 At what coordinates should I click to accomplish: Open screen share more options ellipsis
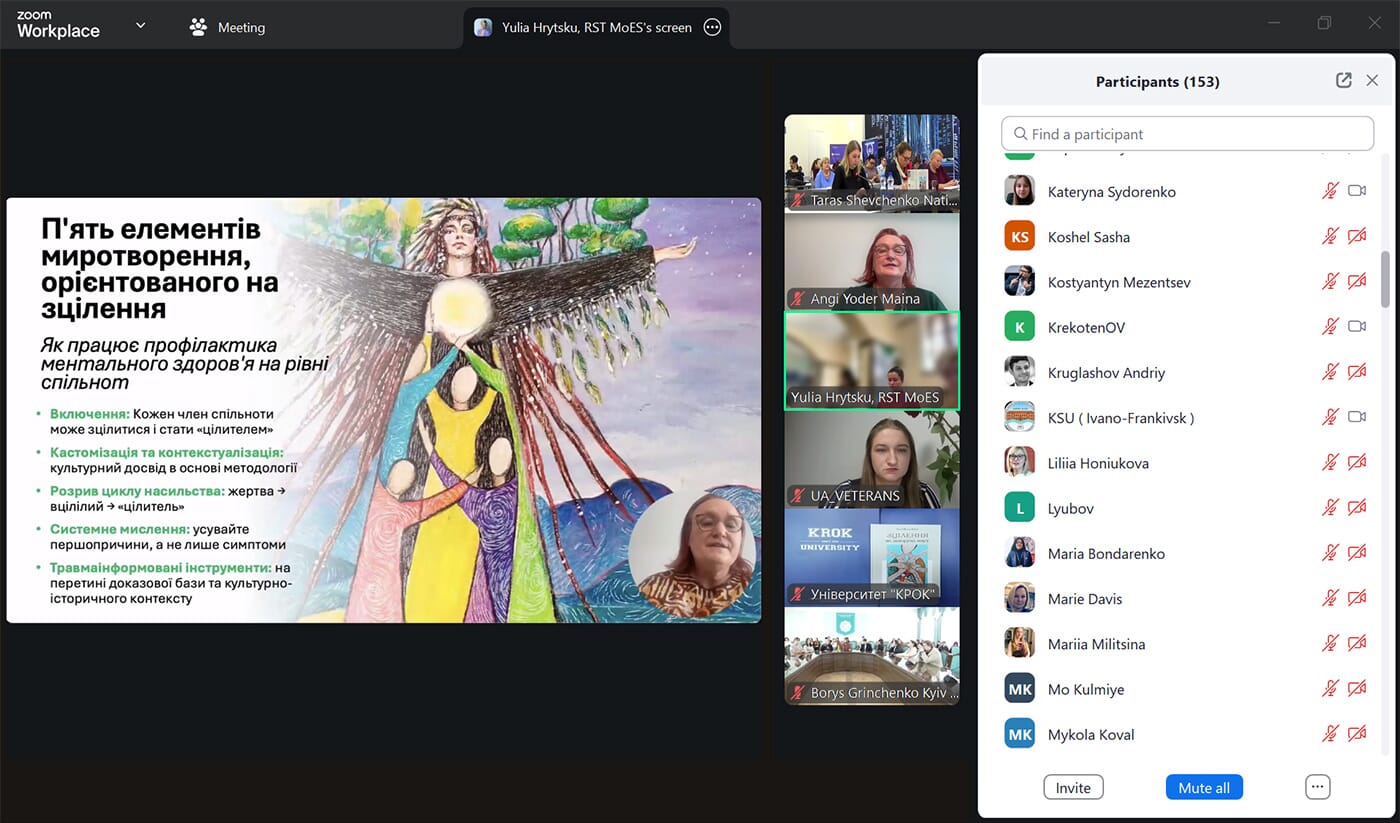[712, 28]
